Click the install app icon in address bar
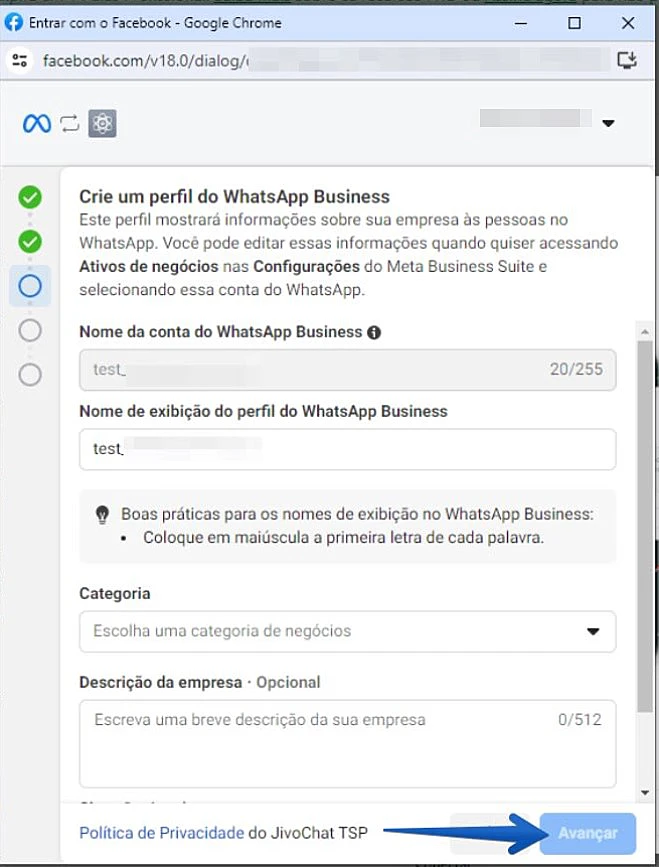This screenshot has height=867, width=659. coord(627,60)
